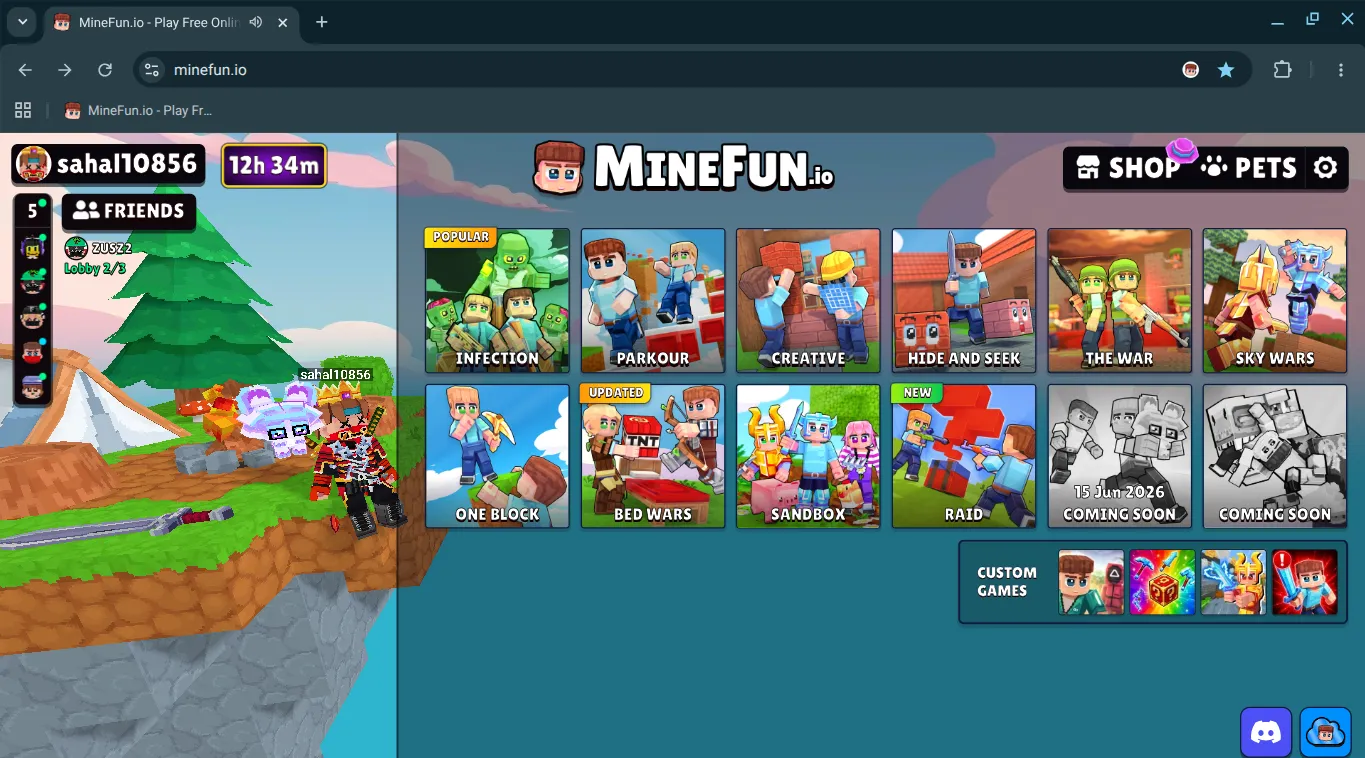Open a new browser tab
The width and height of the screenshot is (1365, 758).
click(321, 22)
